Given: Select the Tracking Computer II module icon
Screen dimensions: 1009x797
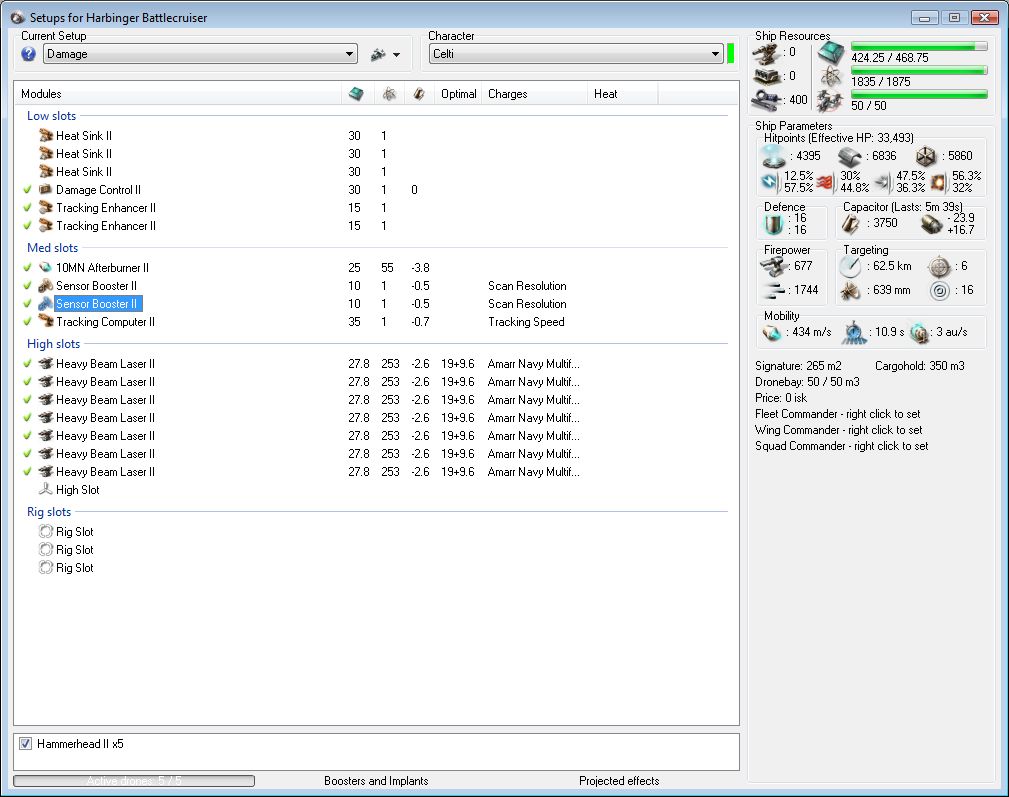Looking at the screenshot, I should point(46,322).
